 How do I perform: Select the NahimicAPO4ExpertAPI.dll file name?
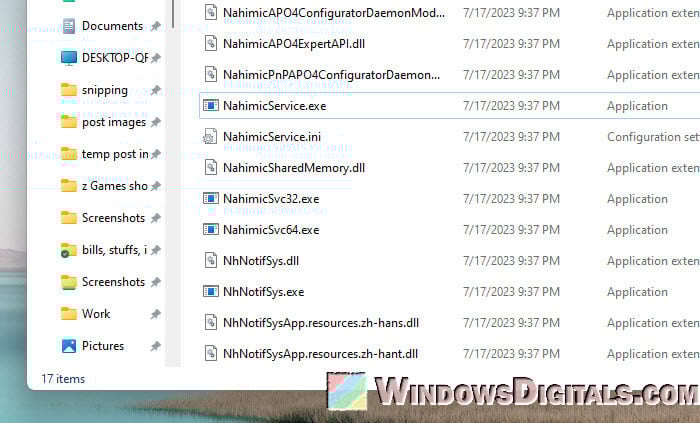point(294,44)
